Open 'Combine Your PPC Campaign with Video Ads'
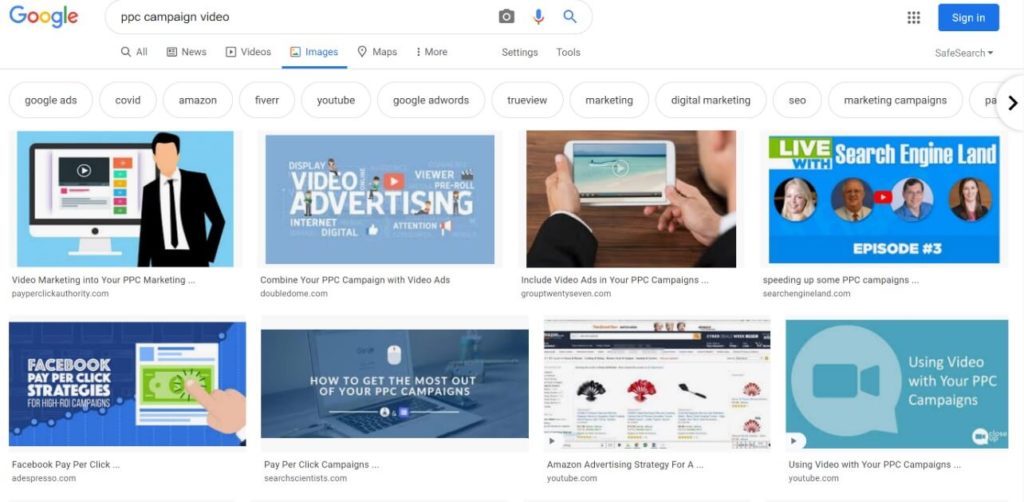 [355, 280]
